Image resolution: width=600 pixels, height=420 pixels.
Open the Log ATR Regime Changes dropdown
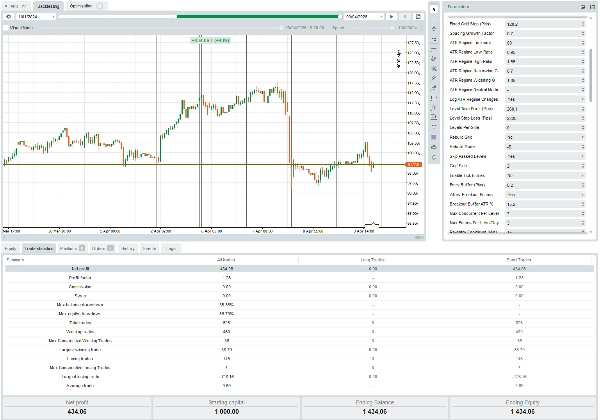[545, 99]
